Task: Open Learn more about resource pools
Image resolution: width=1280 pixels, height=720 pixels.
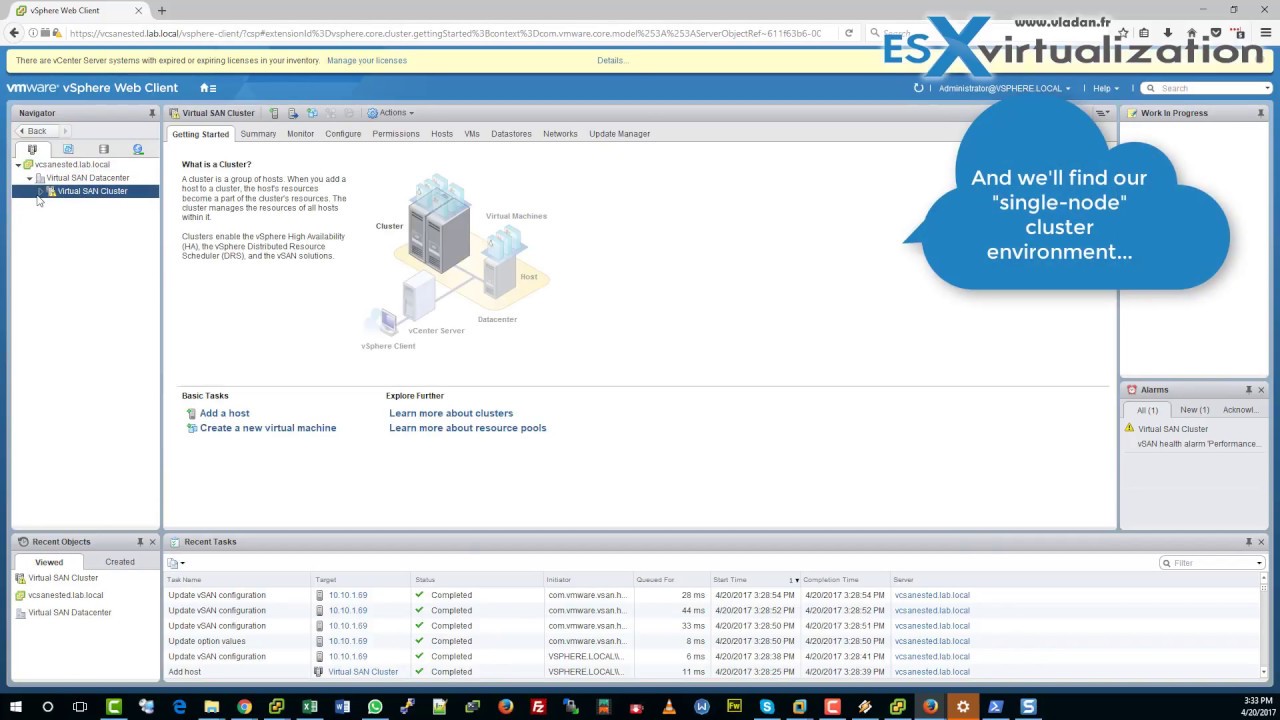Action: pyautogui.click(x=468, y=428)
